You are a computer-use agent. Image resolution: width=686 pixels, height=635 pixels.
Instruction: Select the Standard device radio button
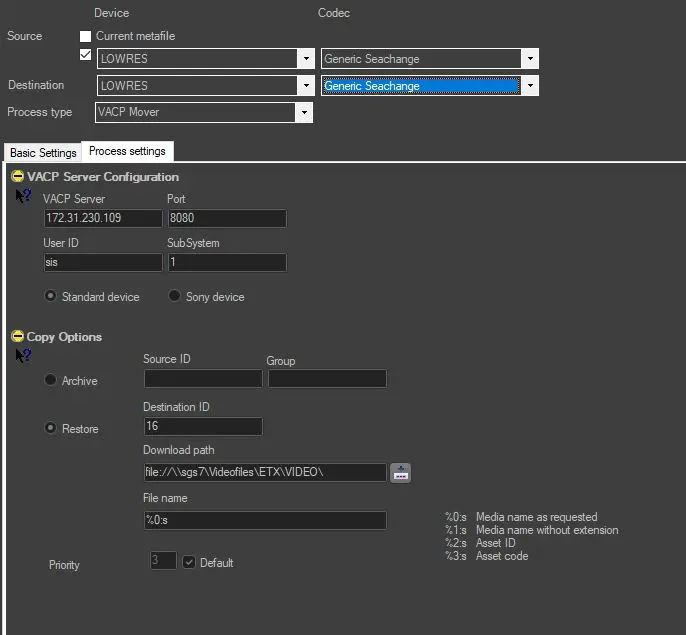point(51,297)
